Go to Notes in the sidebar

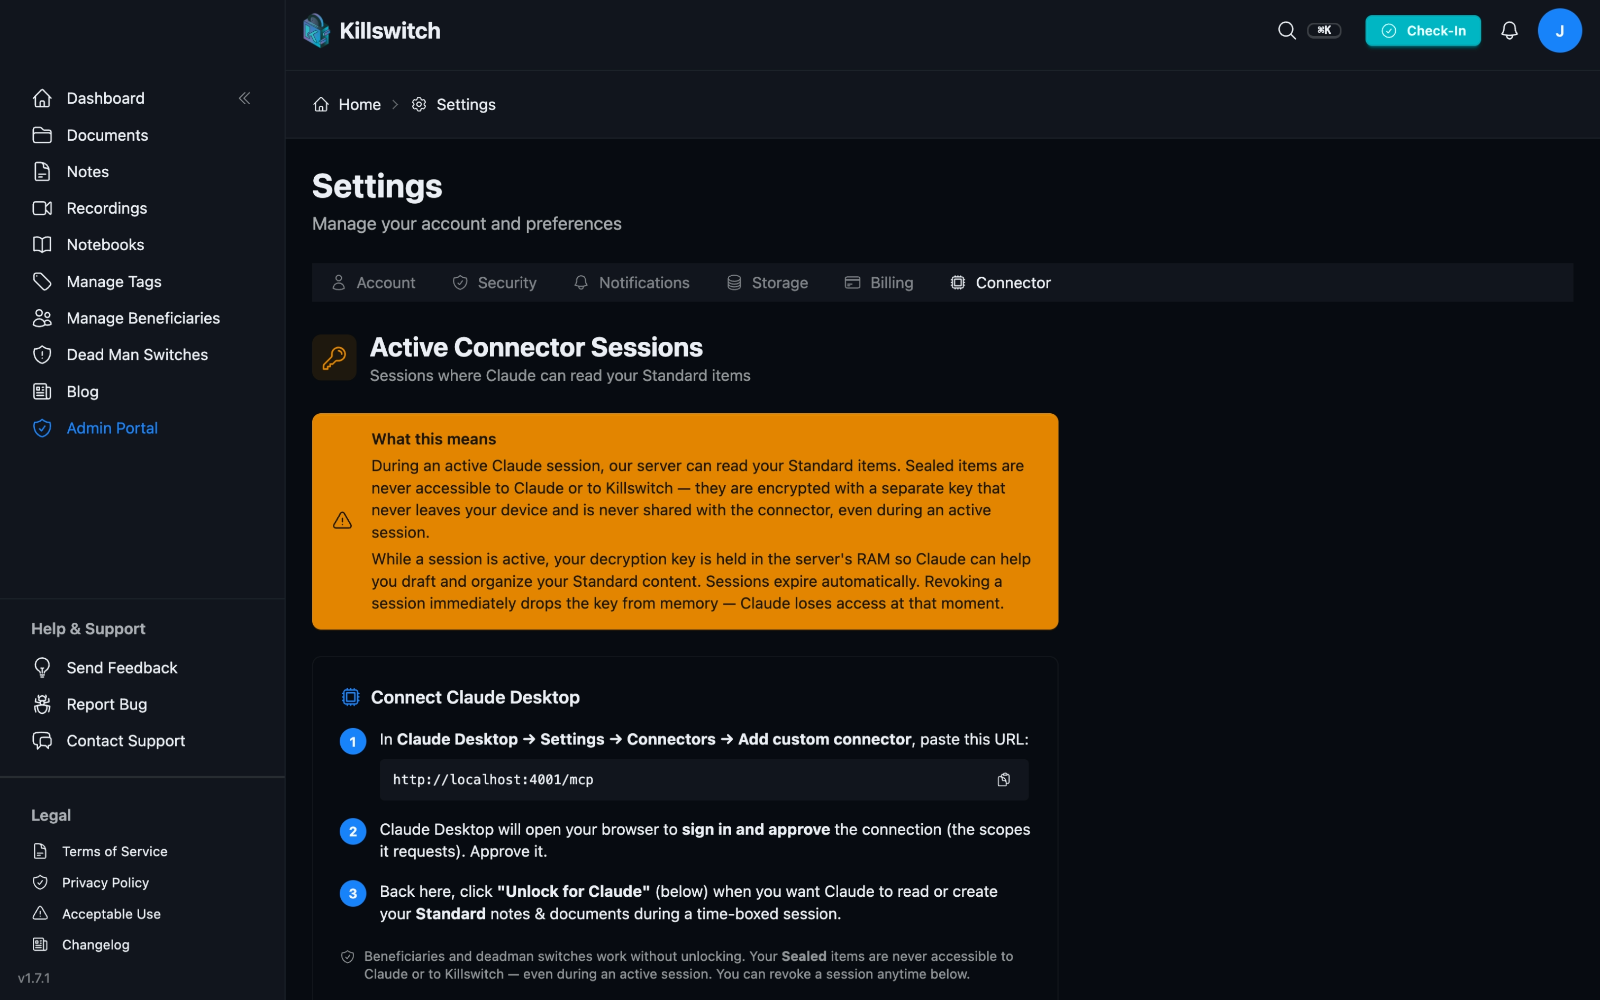[x=88, y=172]
